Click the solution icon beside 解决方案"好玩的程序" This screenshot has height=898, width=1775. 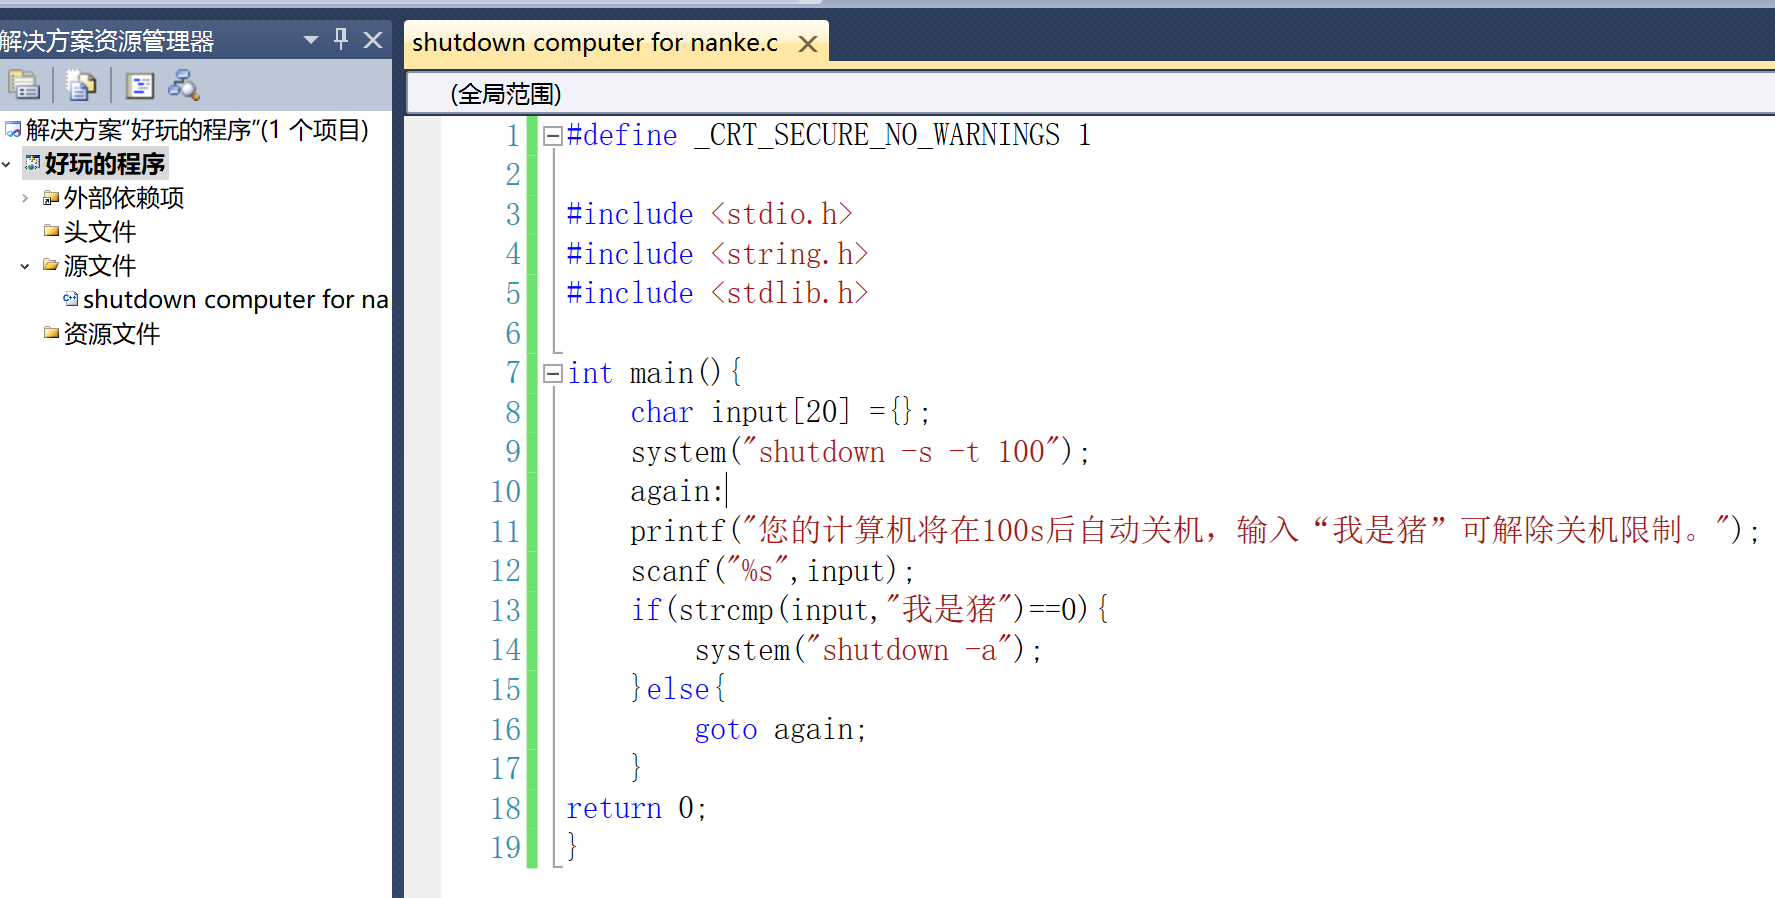pyautogui.click(x=13, y=130)
